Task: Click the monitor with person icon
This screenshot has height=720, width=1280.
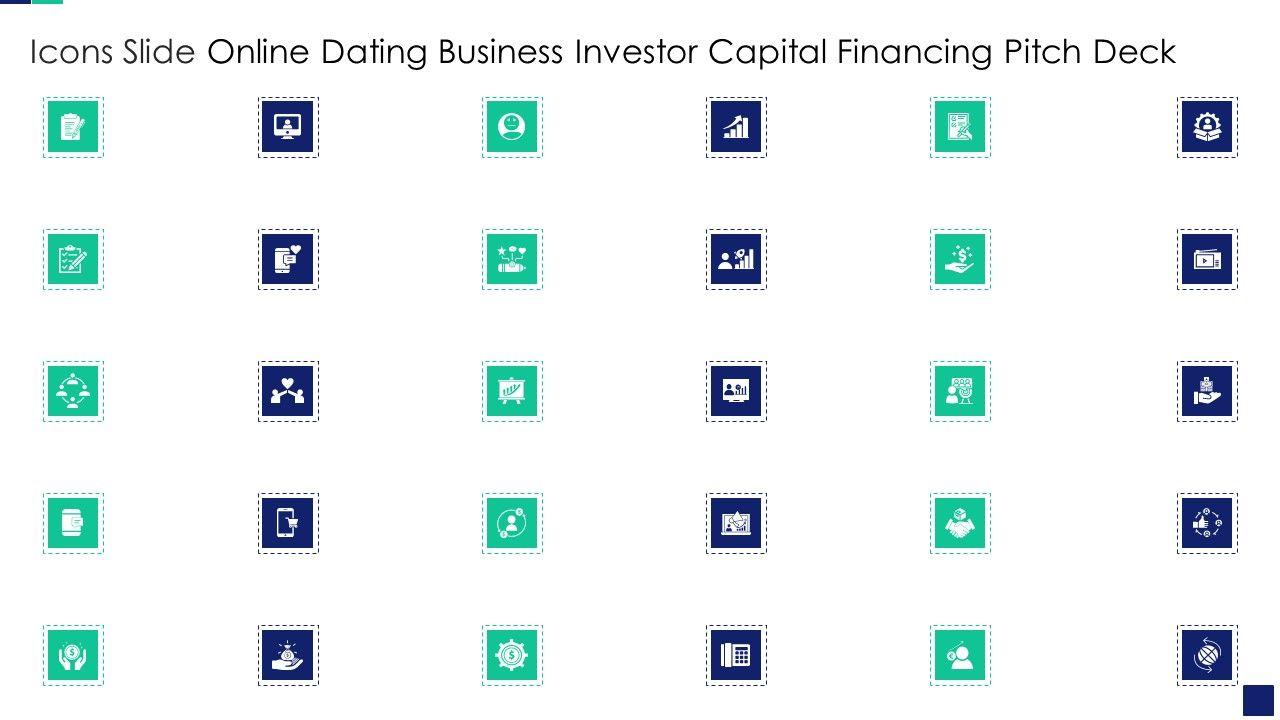Action: point(288,127)
